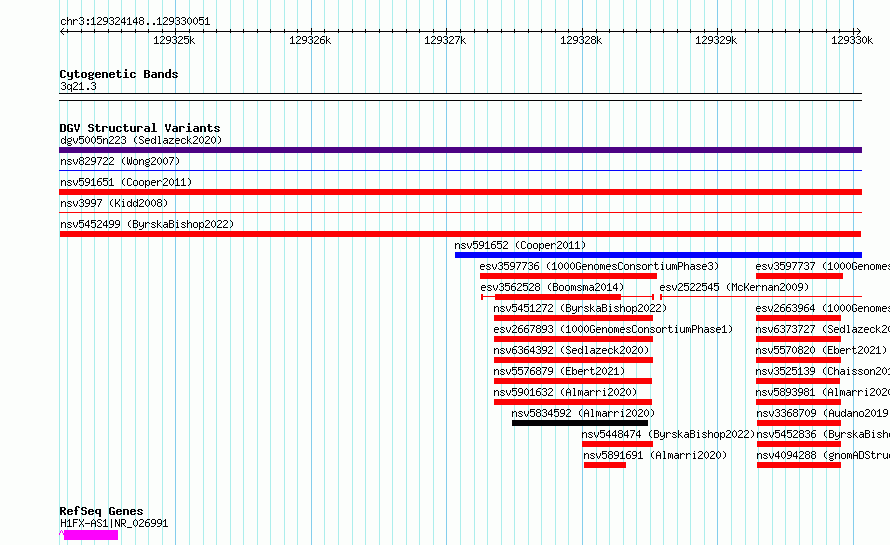Click the 129329k ruler position

[716, 40]
